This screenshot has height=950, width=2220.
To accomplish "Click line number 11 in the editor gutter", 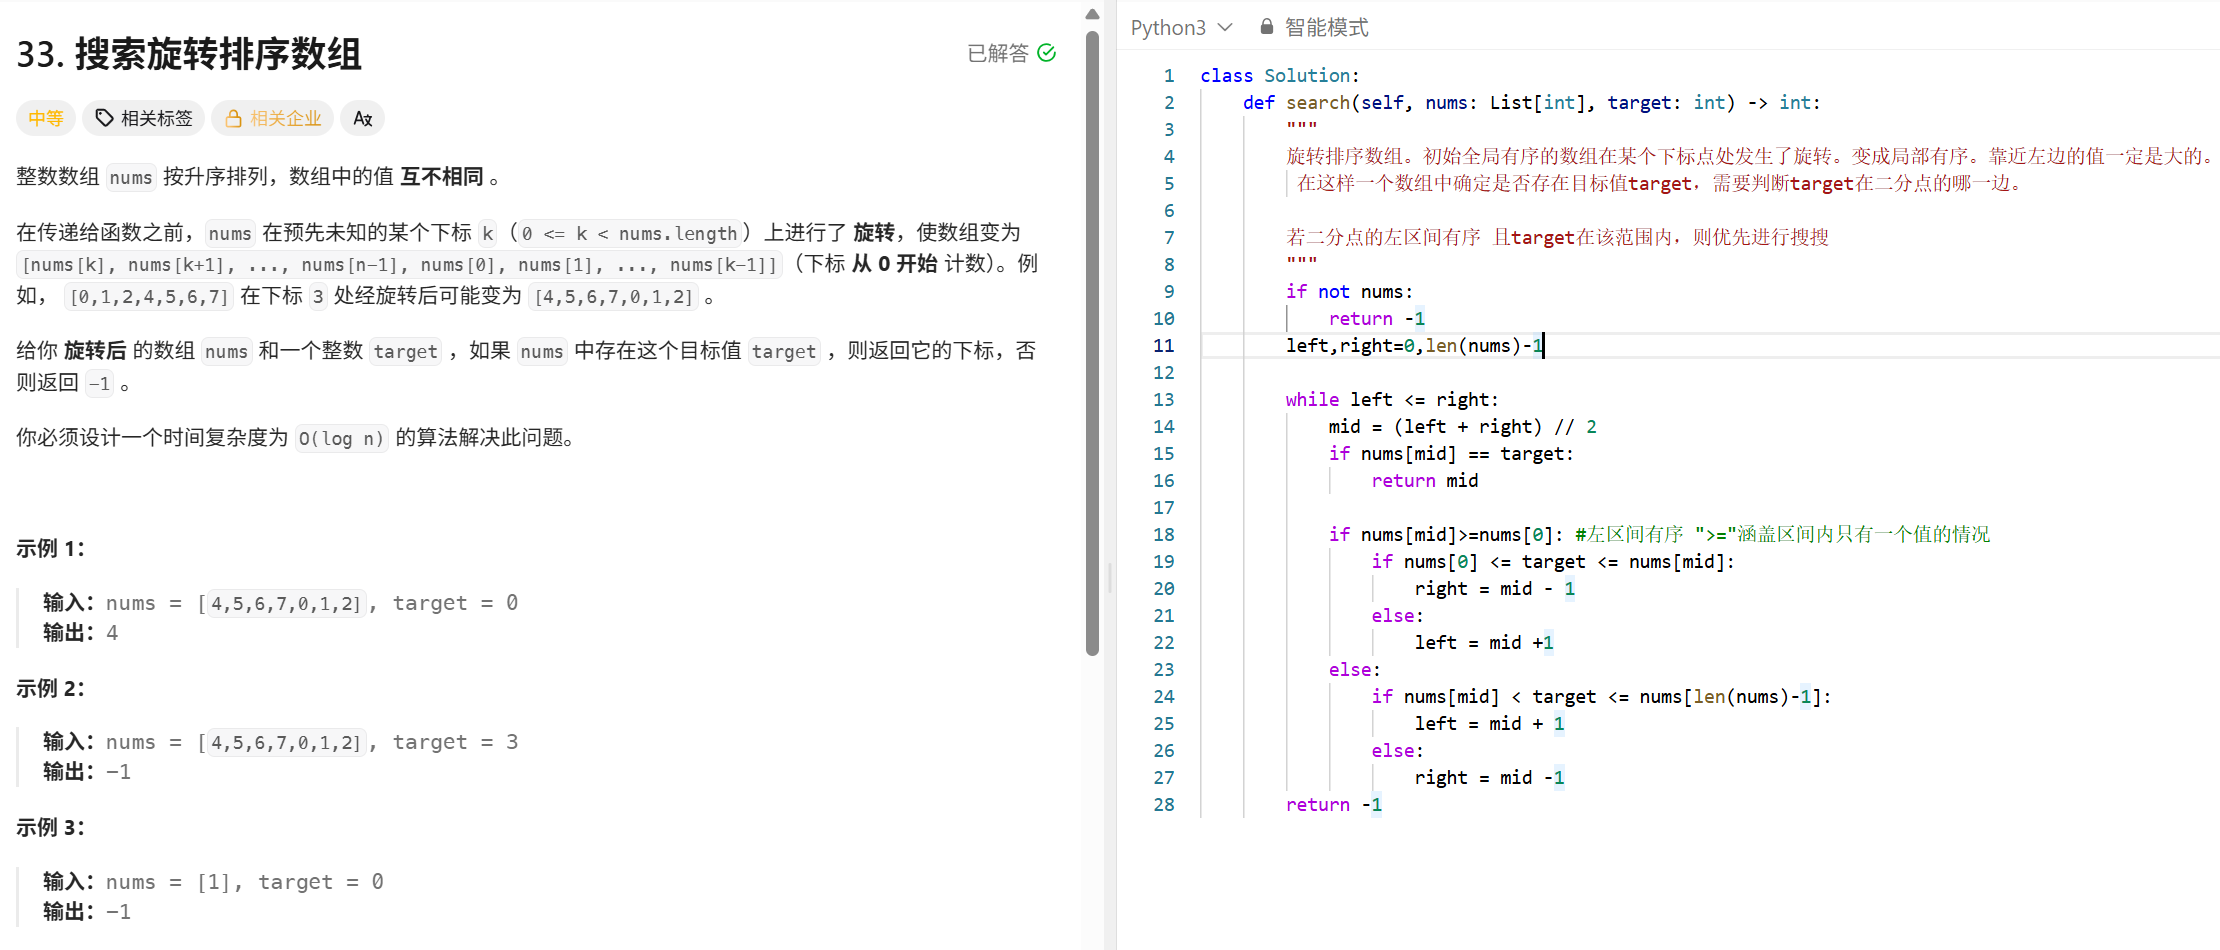I will pyautogui.click(x=1163, y=345).
